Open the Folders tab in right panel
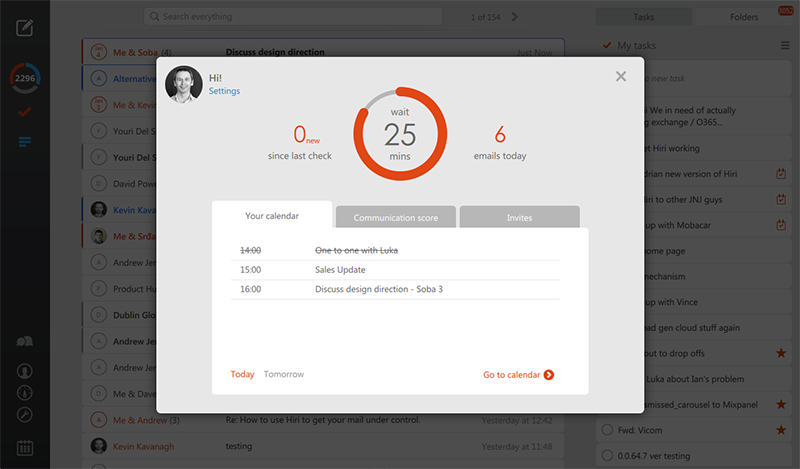 tap(744, 17)
